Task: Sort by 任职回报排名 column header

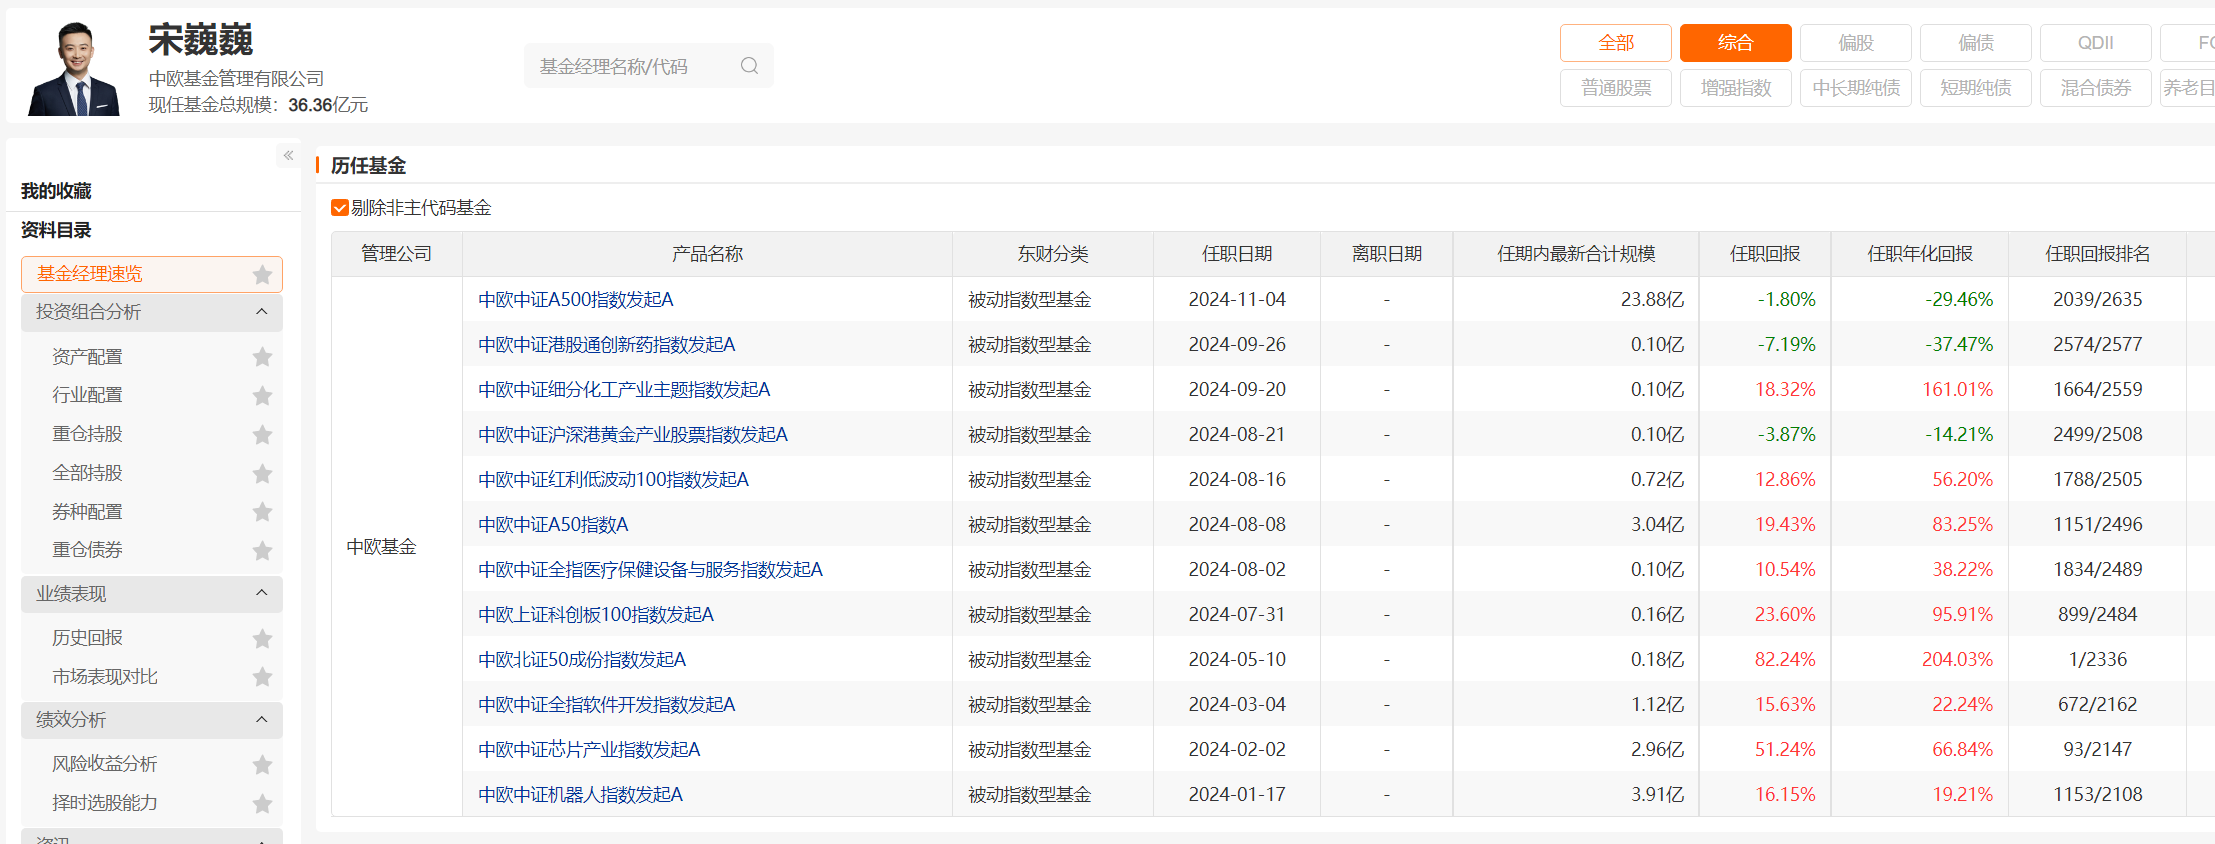Action: click(x=2098, y=254)
